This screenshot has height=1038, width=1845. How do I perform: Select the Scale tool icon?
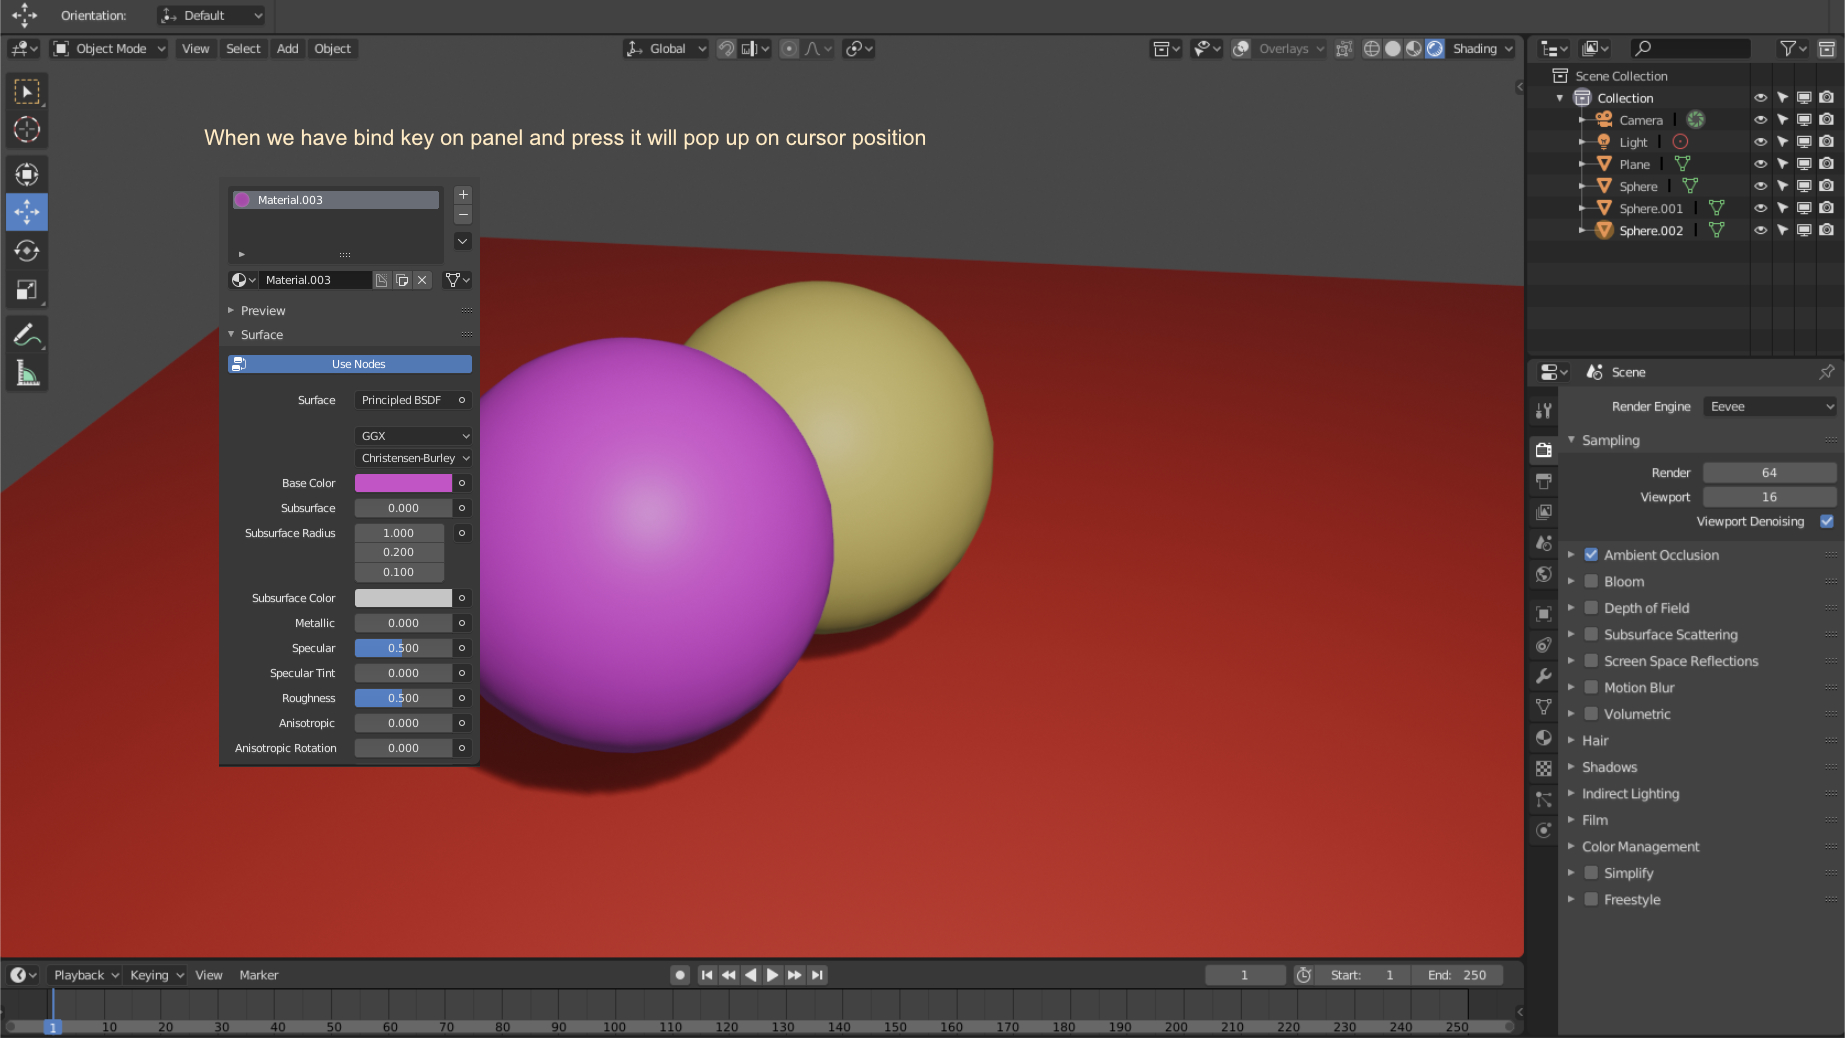coord(27,290)
